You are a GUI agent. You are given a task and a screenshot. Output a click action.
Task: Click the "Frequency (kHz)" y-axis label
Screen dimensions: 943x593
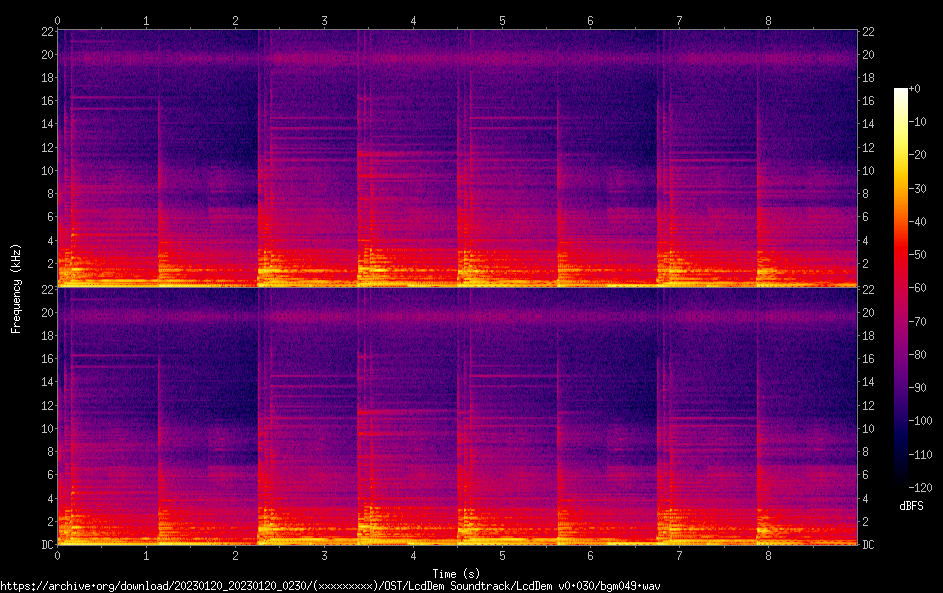coord(17,288)
